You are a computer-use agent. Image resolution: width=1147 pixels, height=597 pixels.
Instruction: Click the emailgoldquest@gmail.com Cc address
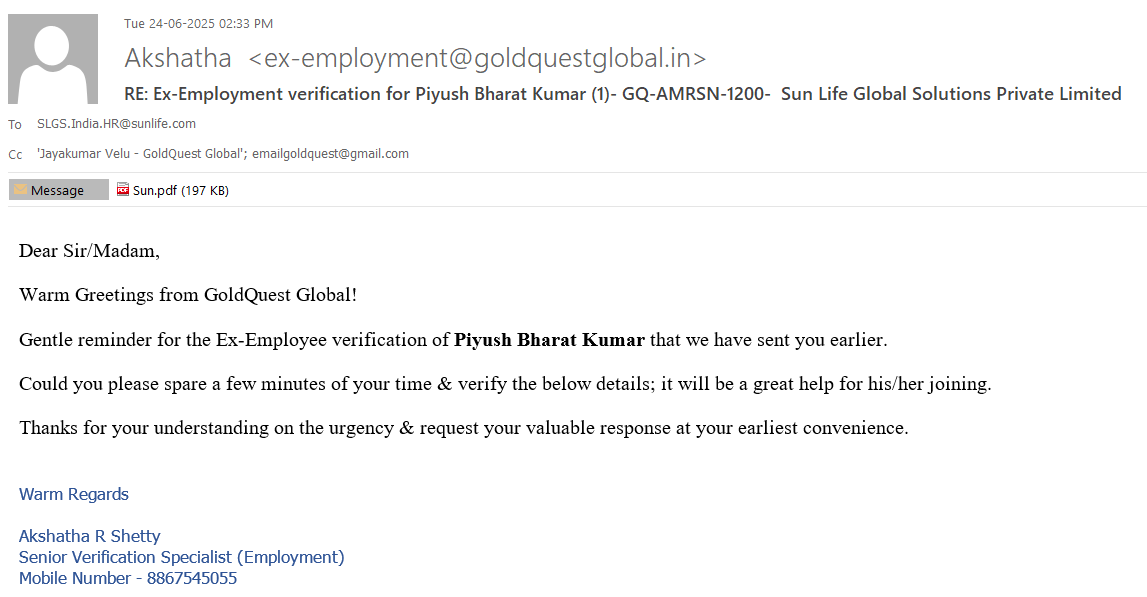(x=330, y=154)
